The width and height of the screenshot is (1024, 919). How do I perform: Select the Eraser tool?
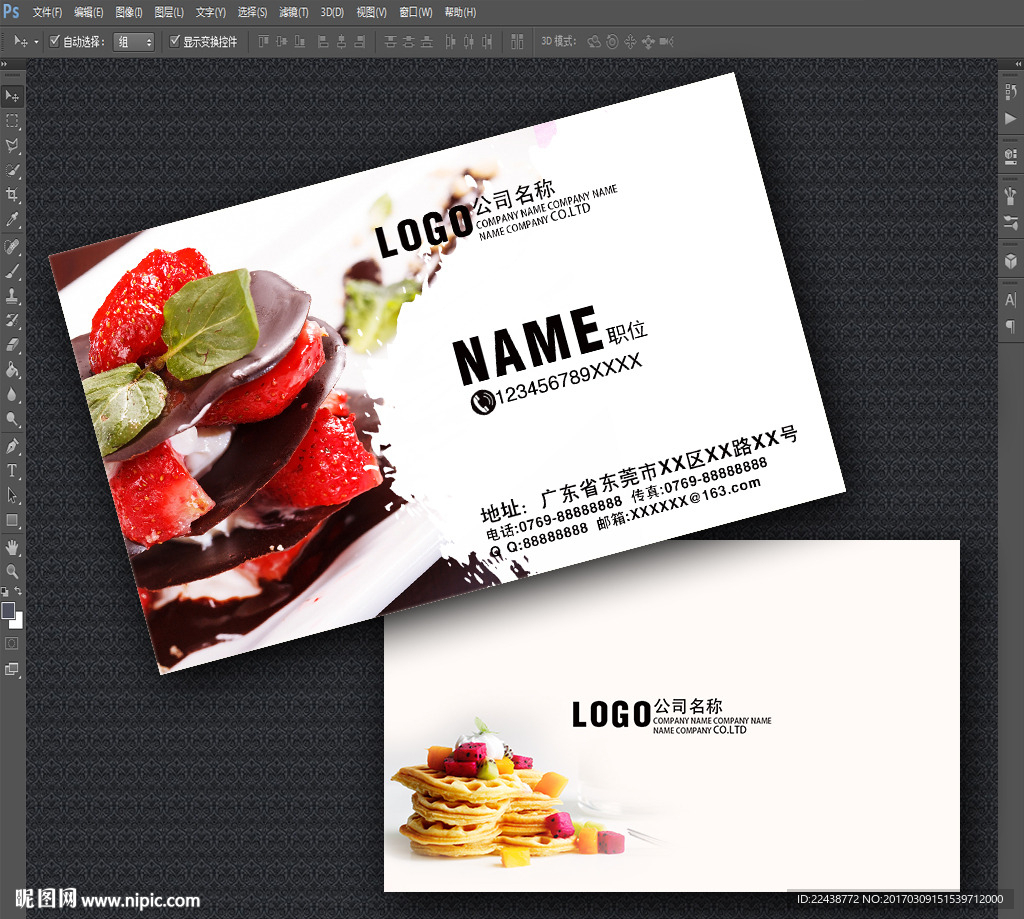click(13, 345)
